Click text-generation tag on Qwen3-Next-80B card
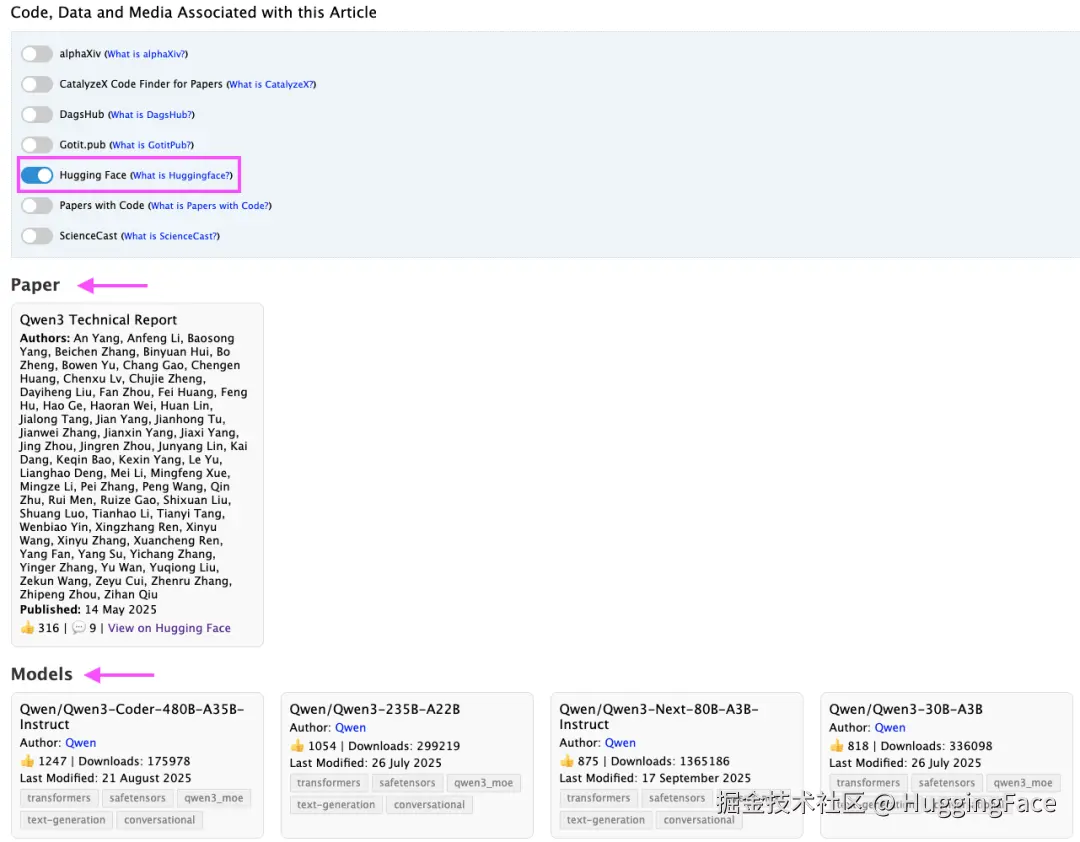The width and height of the screenshot is (1080, 842). pyautogui.click(x=606, y=820)
